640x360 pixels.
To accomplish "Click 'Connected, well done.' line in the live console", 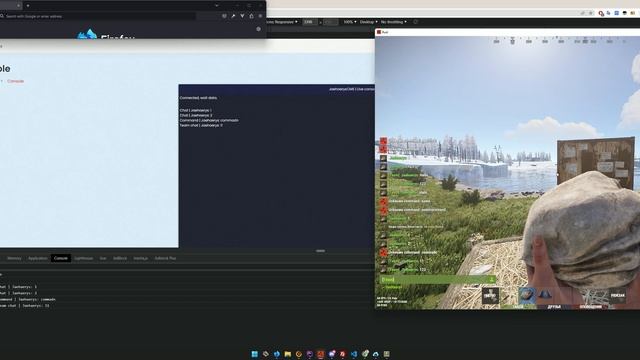I will 198,98.
